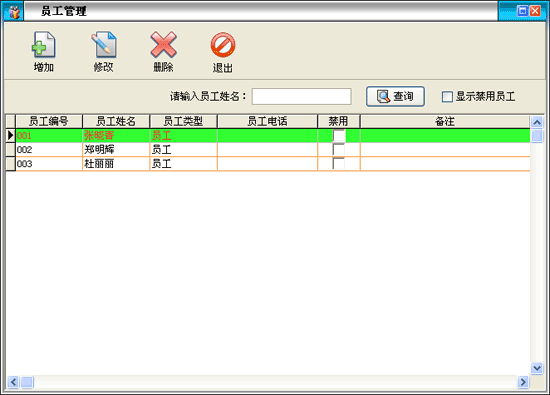Select the name 张晓香
Viewport: 550px width, 395px height.
coord(116,136)
